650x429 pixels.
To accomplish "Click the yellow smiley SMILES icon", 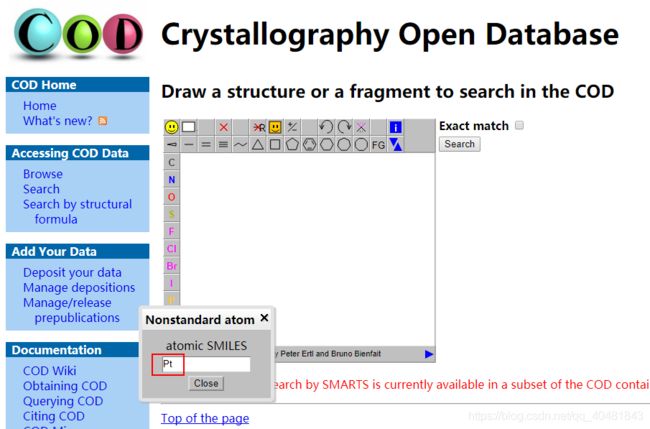I will 172,127.
